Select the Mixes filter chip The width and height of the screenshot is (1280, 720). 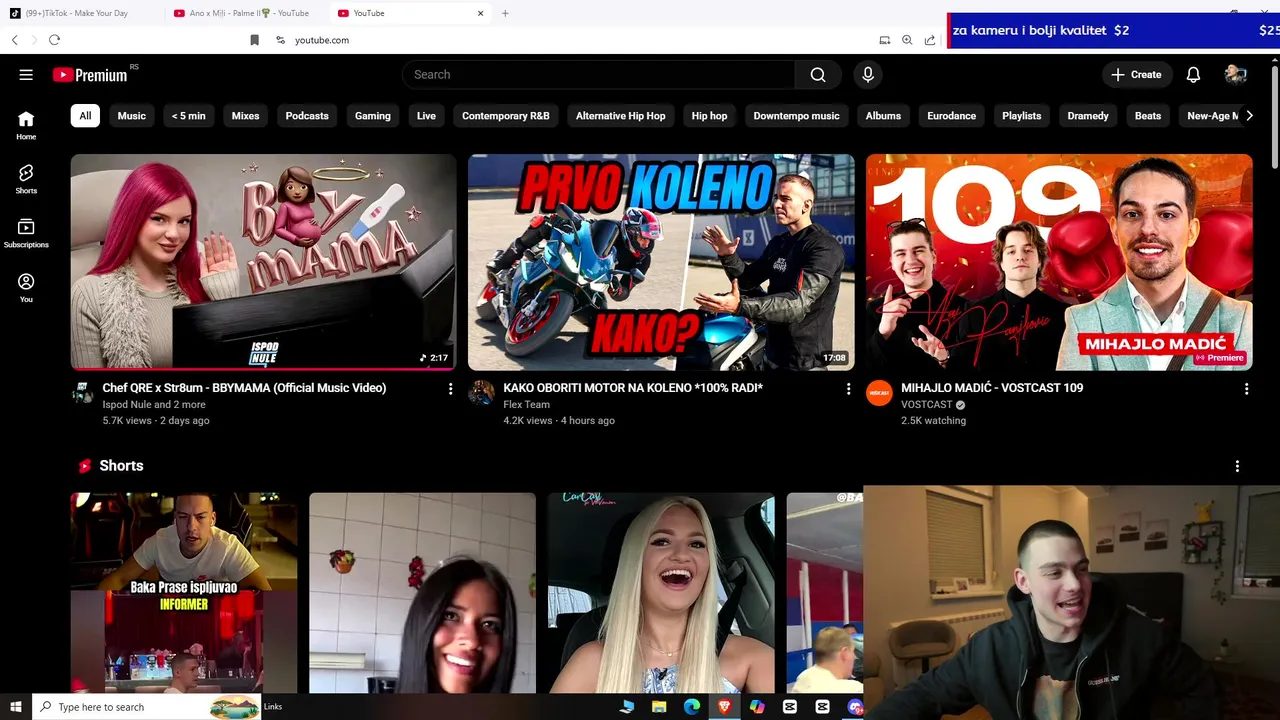[245, 116]
